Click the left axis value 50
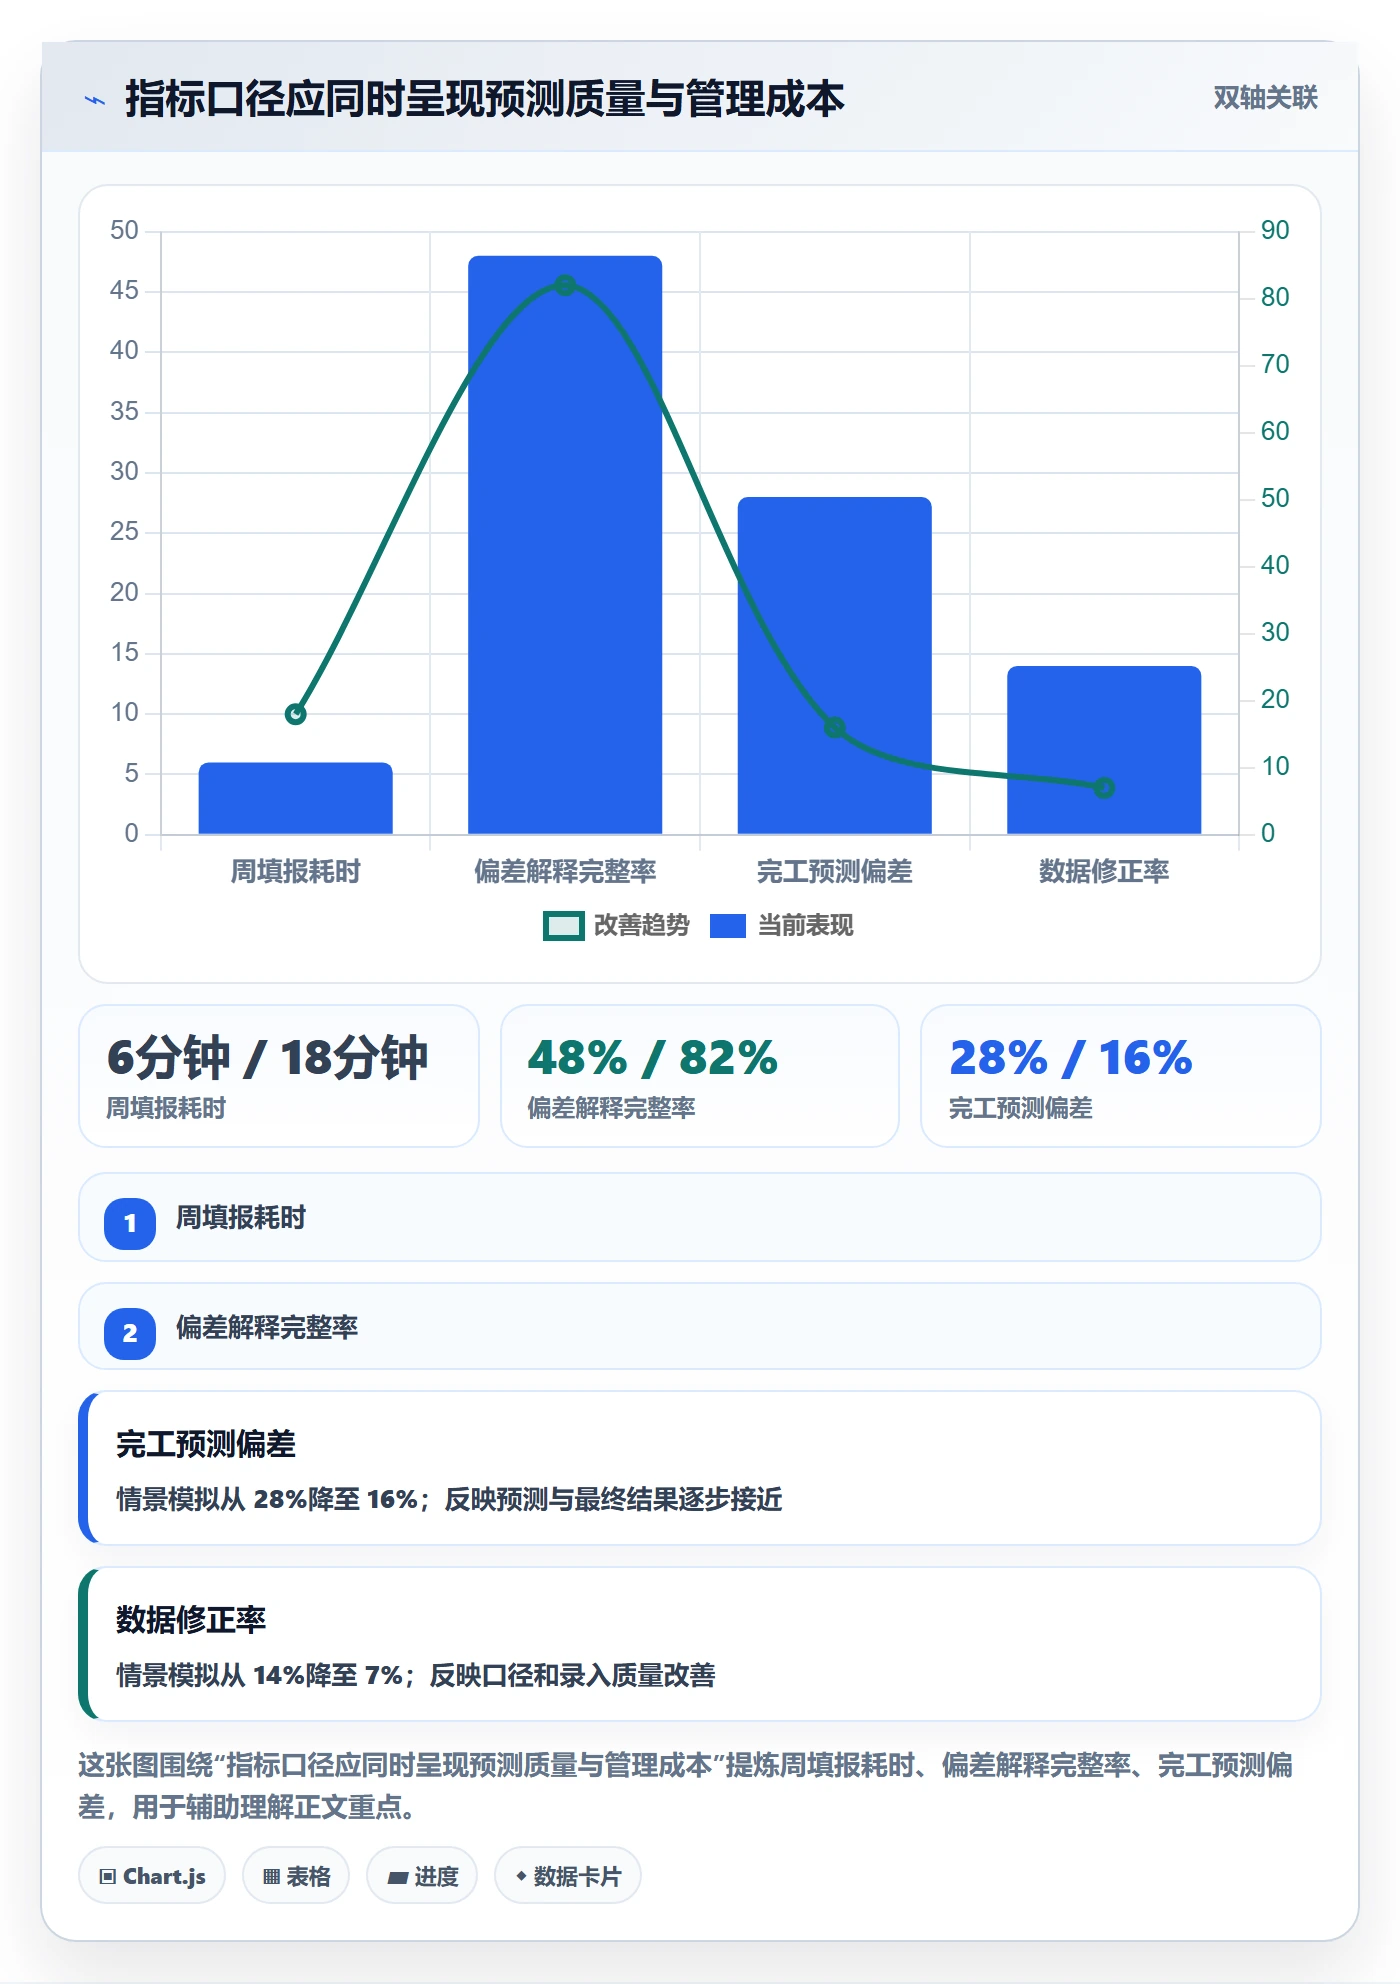Image resolution: width=1400 pixels, height=1984 pixels. (124, 231)
